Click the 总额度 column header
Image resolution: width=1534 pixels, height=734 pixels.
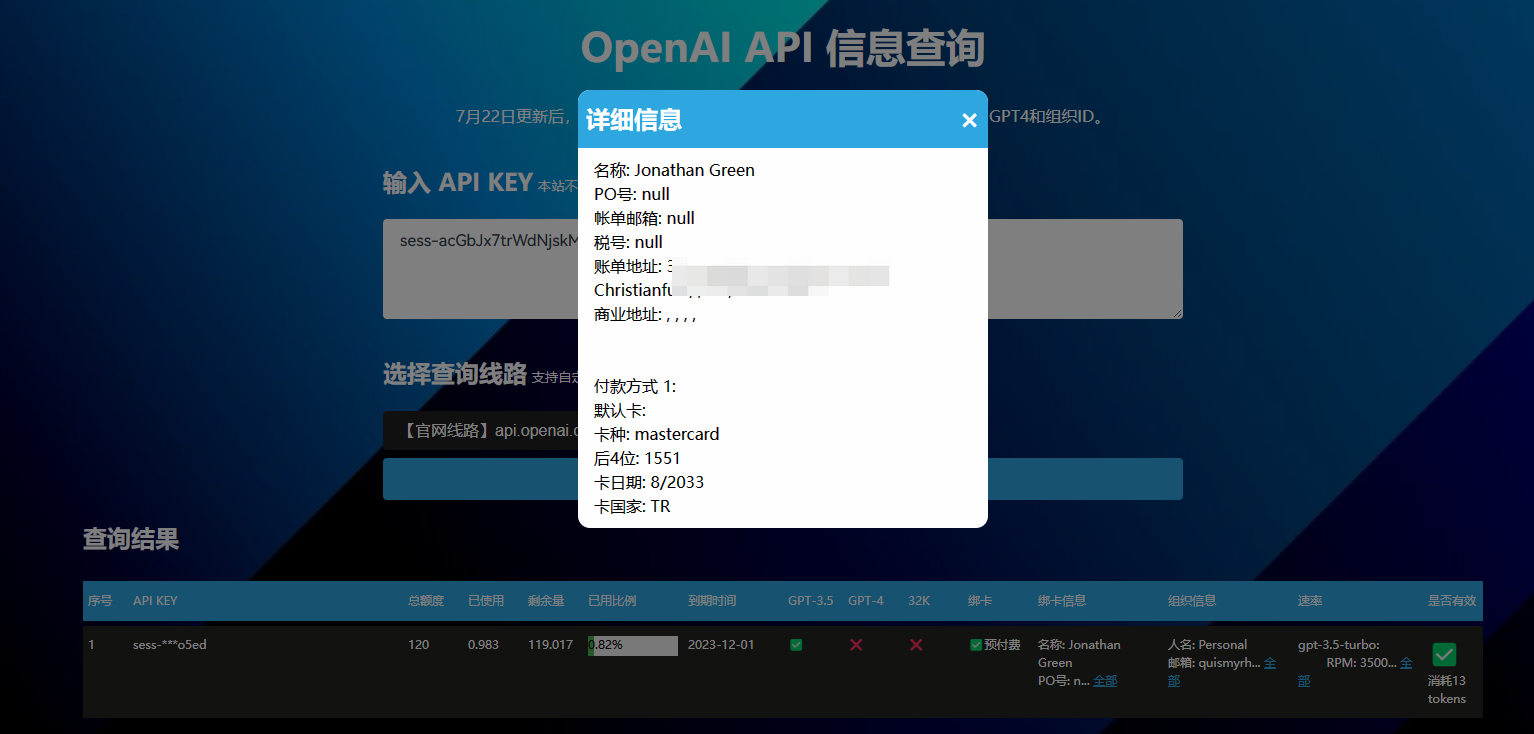click(426, 601)
